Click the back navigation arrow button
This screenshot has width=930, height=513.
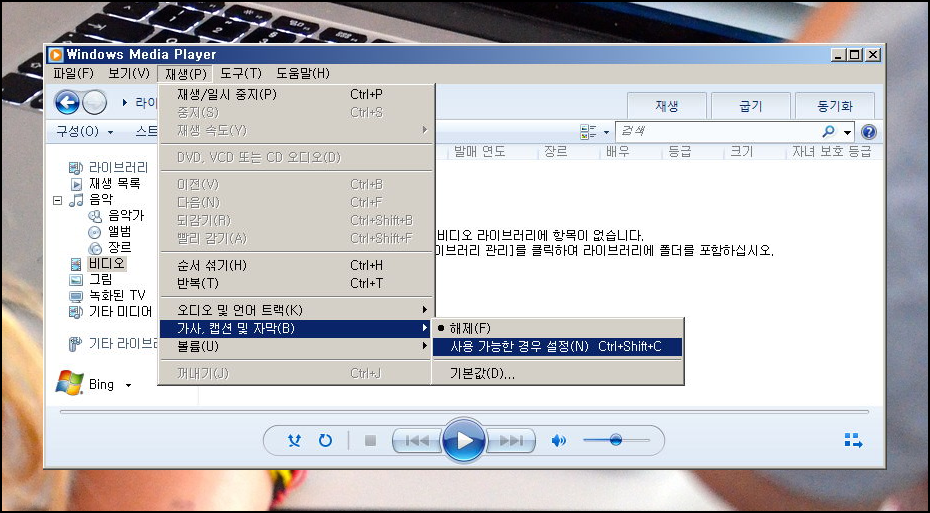[x=67, y=103]
